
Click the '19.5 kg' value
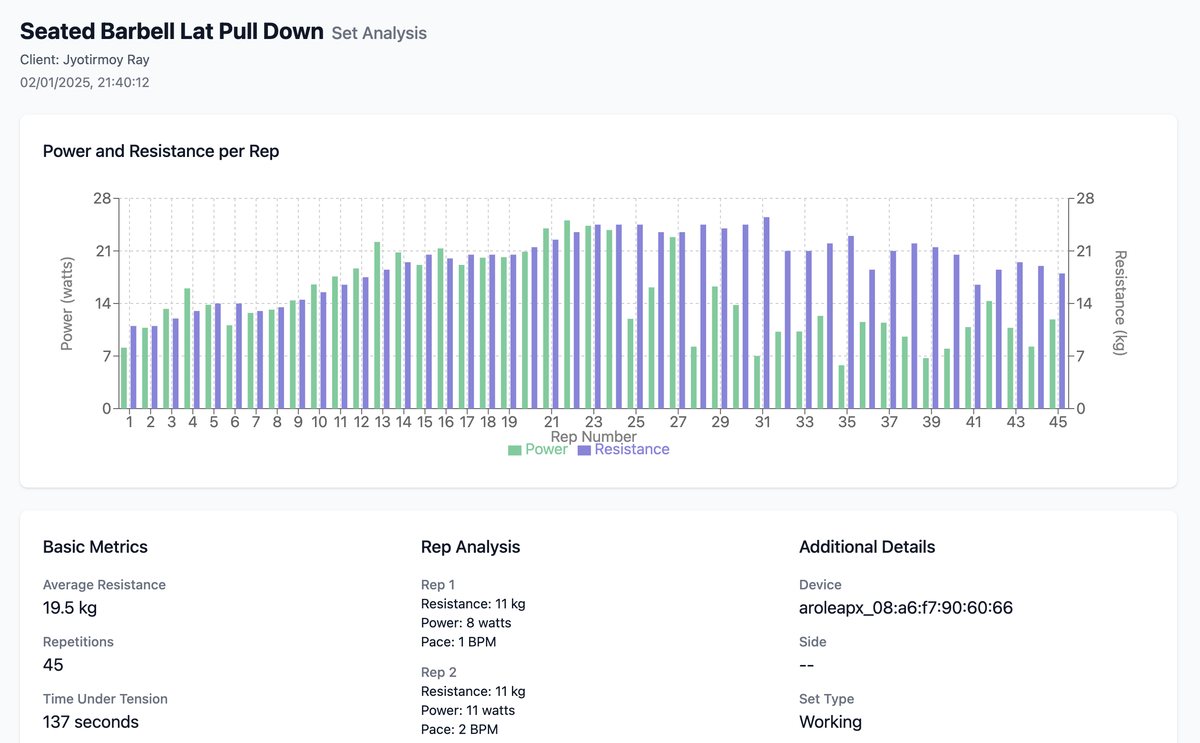coord(70,608)
